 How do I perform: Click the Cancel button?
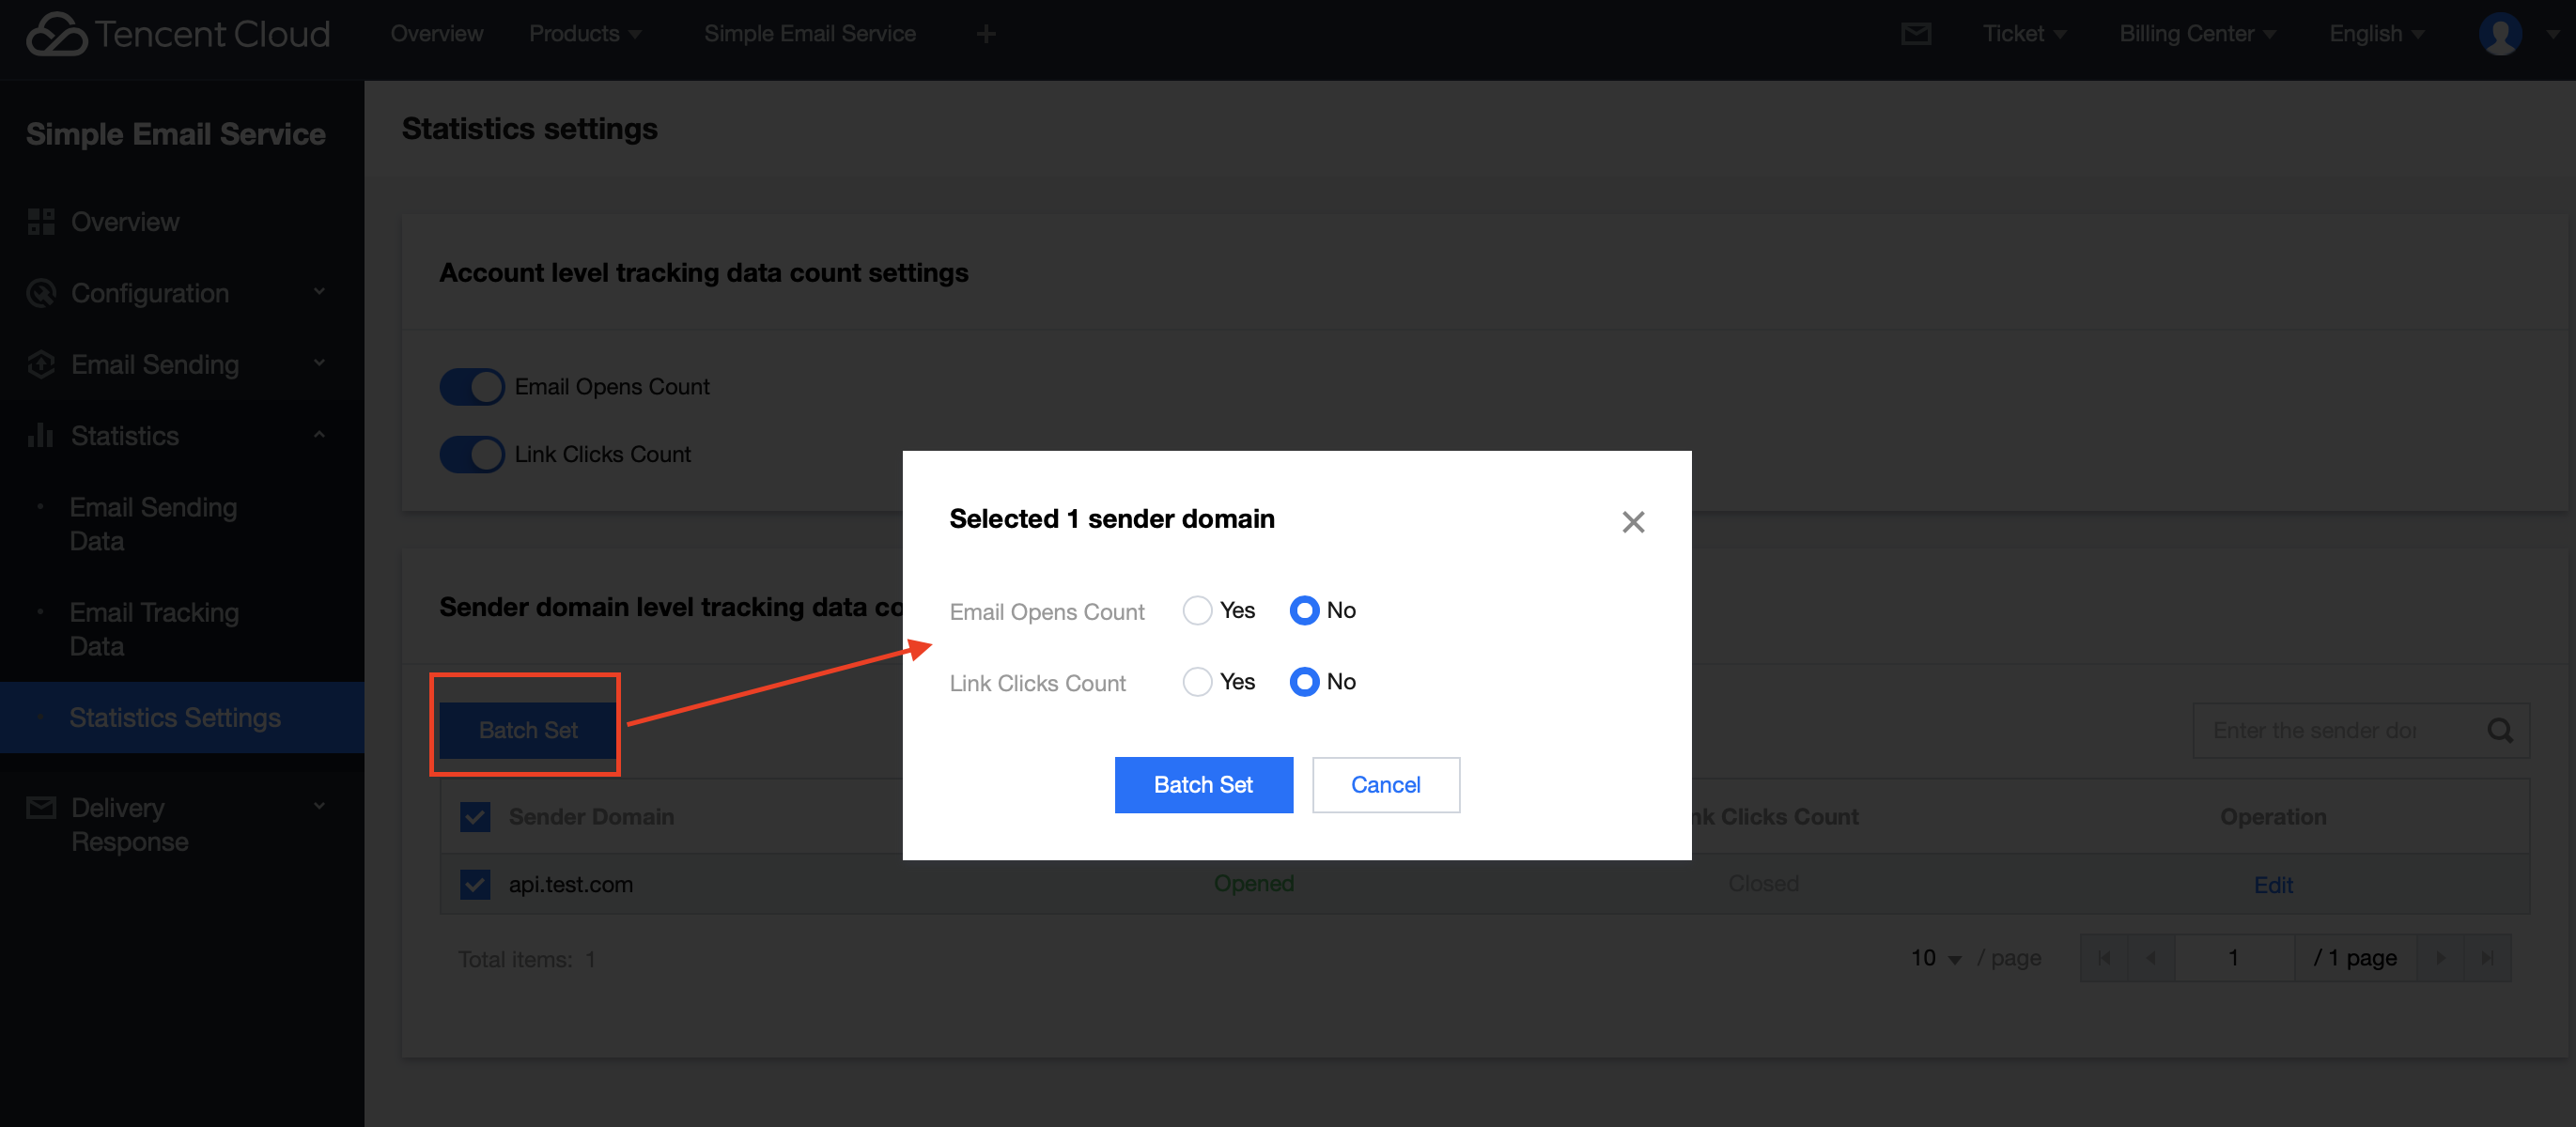tap(1385, 785)
